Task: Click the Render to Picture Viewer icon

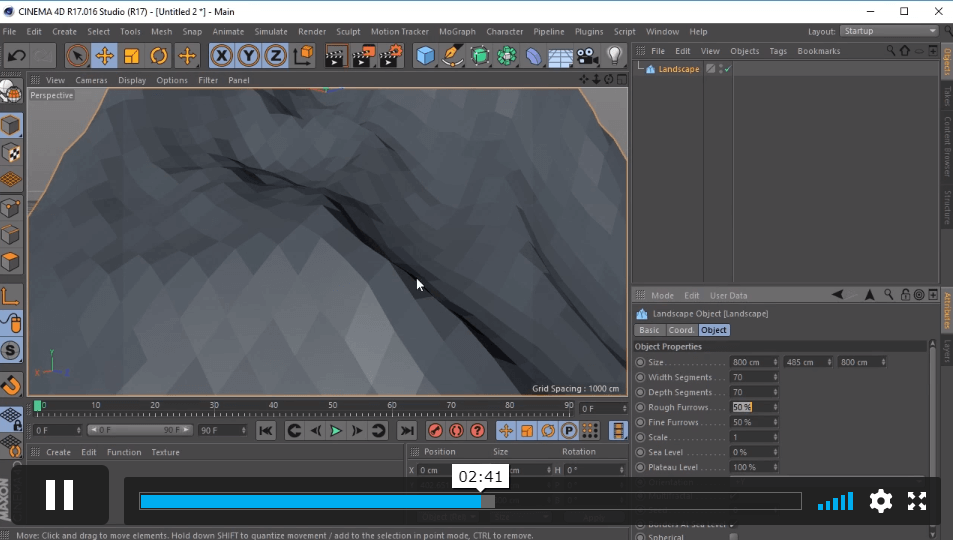Action: click(362, 56)
